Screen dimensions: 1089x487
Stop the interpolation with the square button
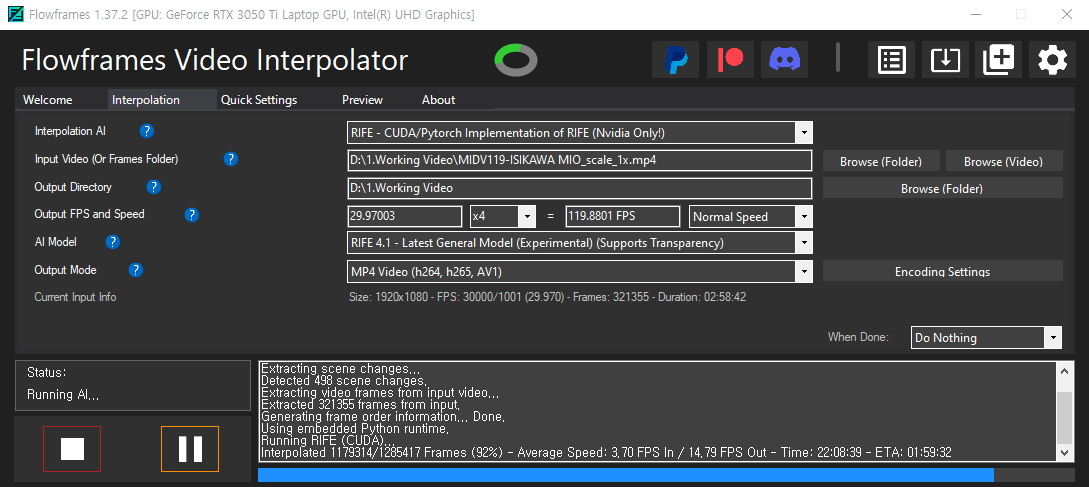click(72, 449)
